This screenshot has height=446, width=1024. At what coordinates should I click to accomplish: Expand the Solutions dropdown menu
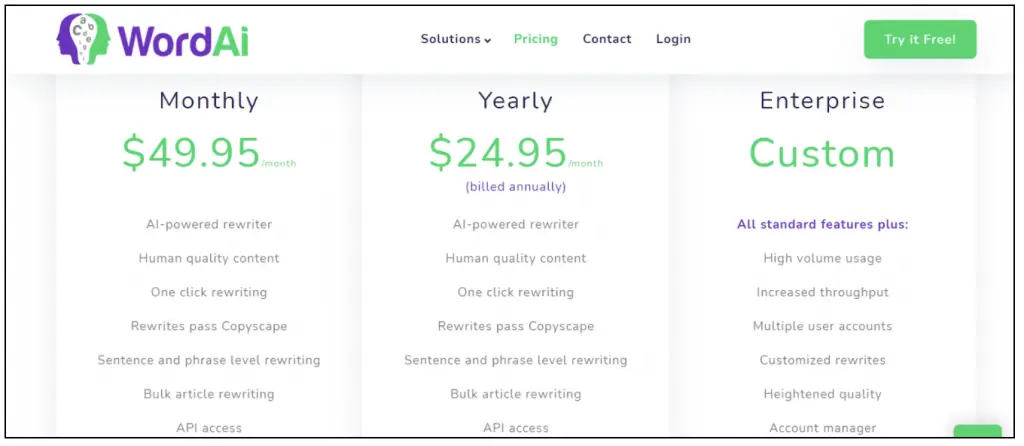(x=455, y=39)
